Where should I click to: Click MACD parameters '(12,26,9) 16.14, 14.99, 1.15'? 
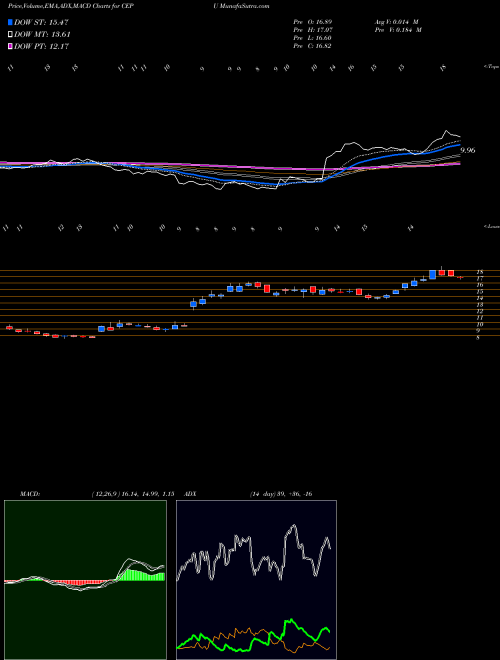point(133,494)
